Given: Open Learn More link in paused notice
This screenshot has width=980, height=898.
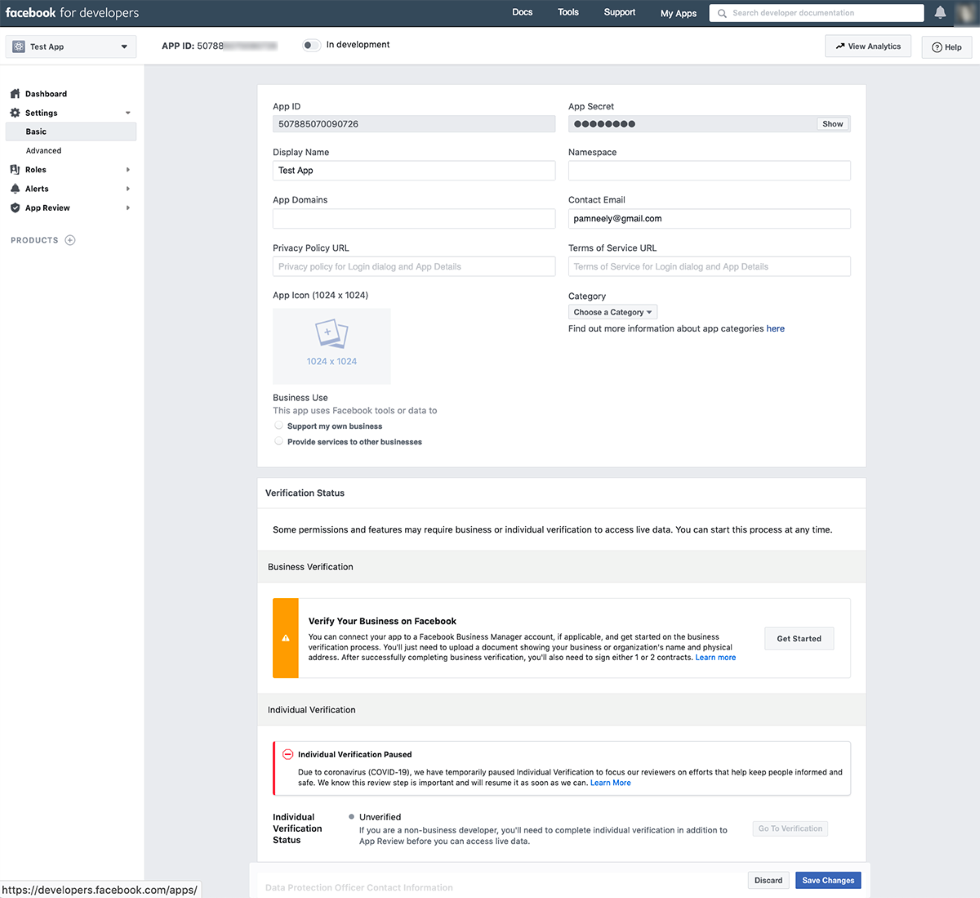Looking at the screenshot, I should coord(611,782).
